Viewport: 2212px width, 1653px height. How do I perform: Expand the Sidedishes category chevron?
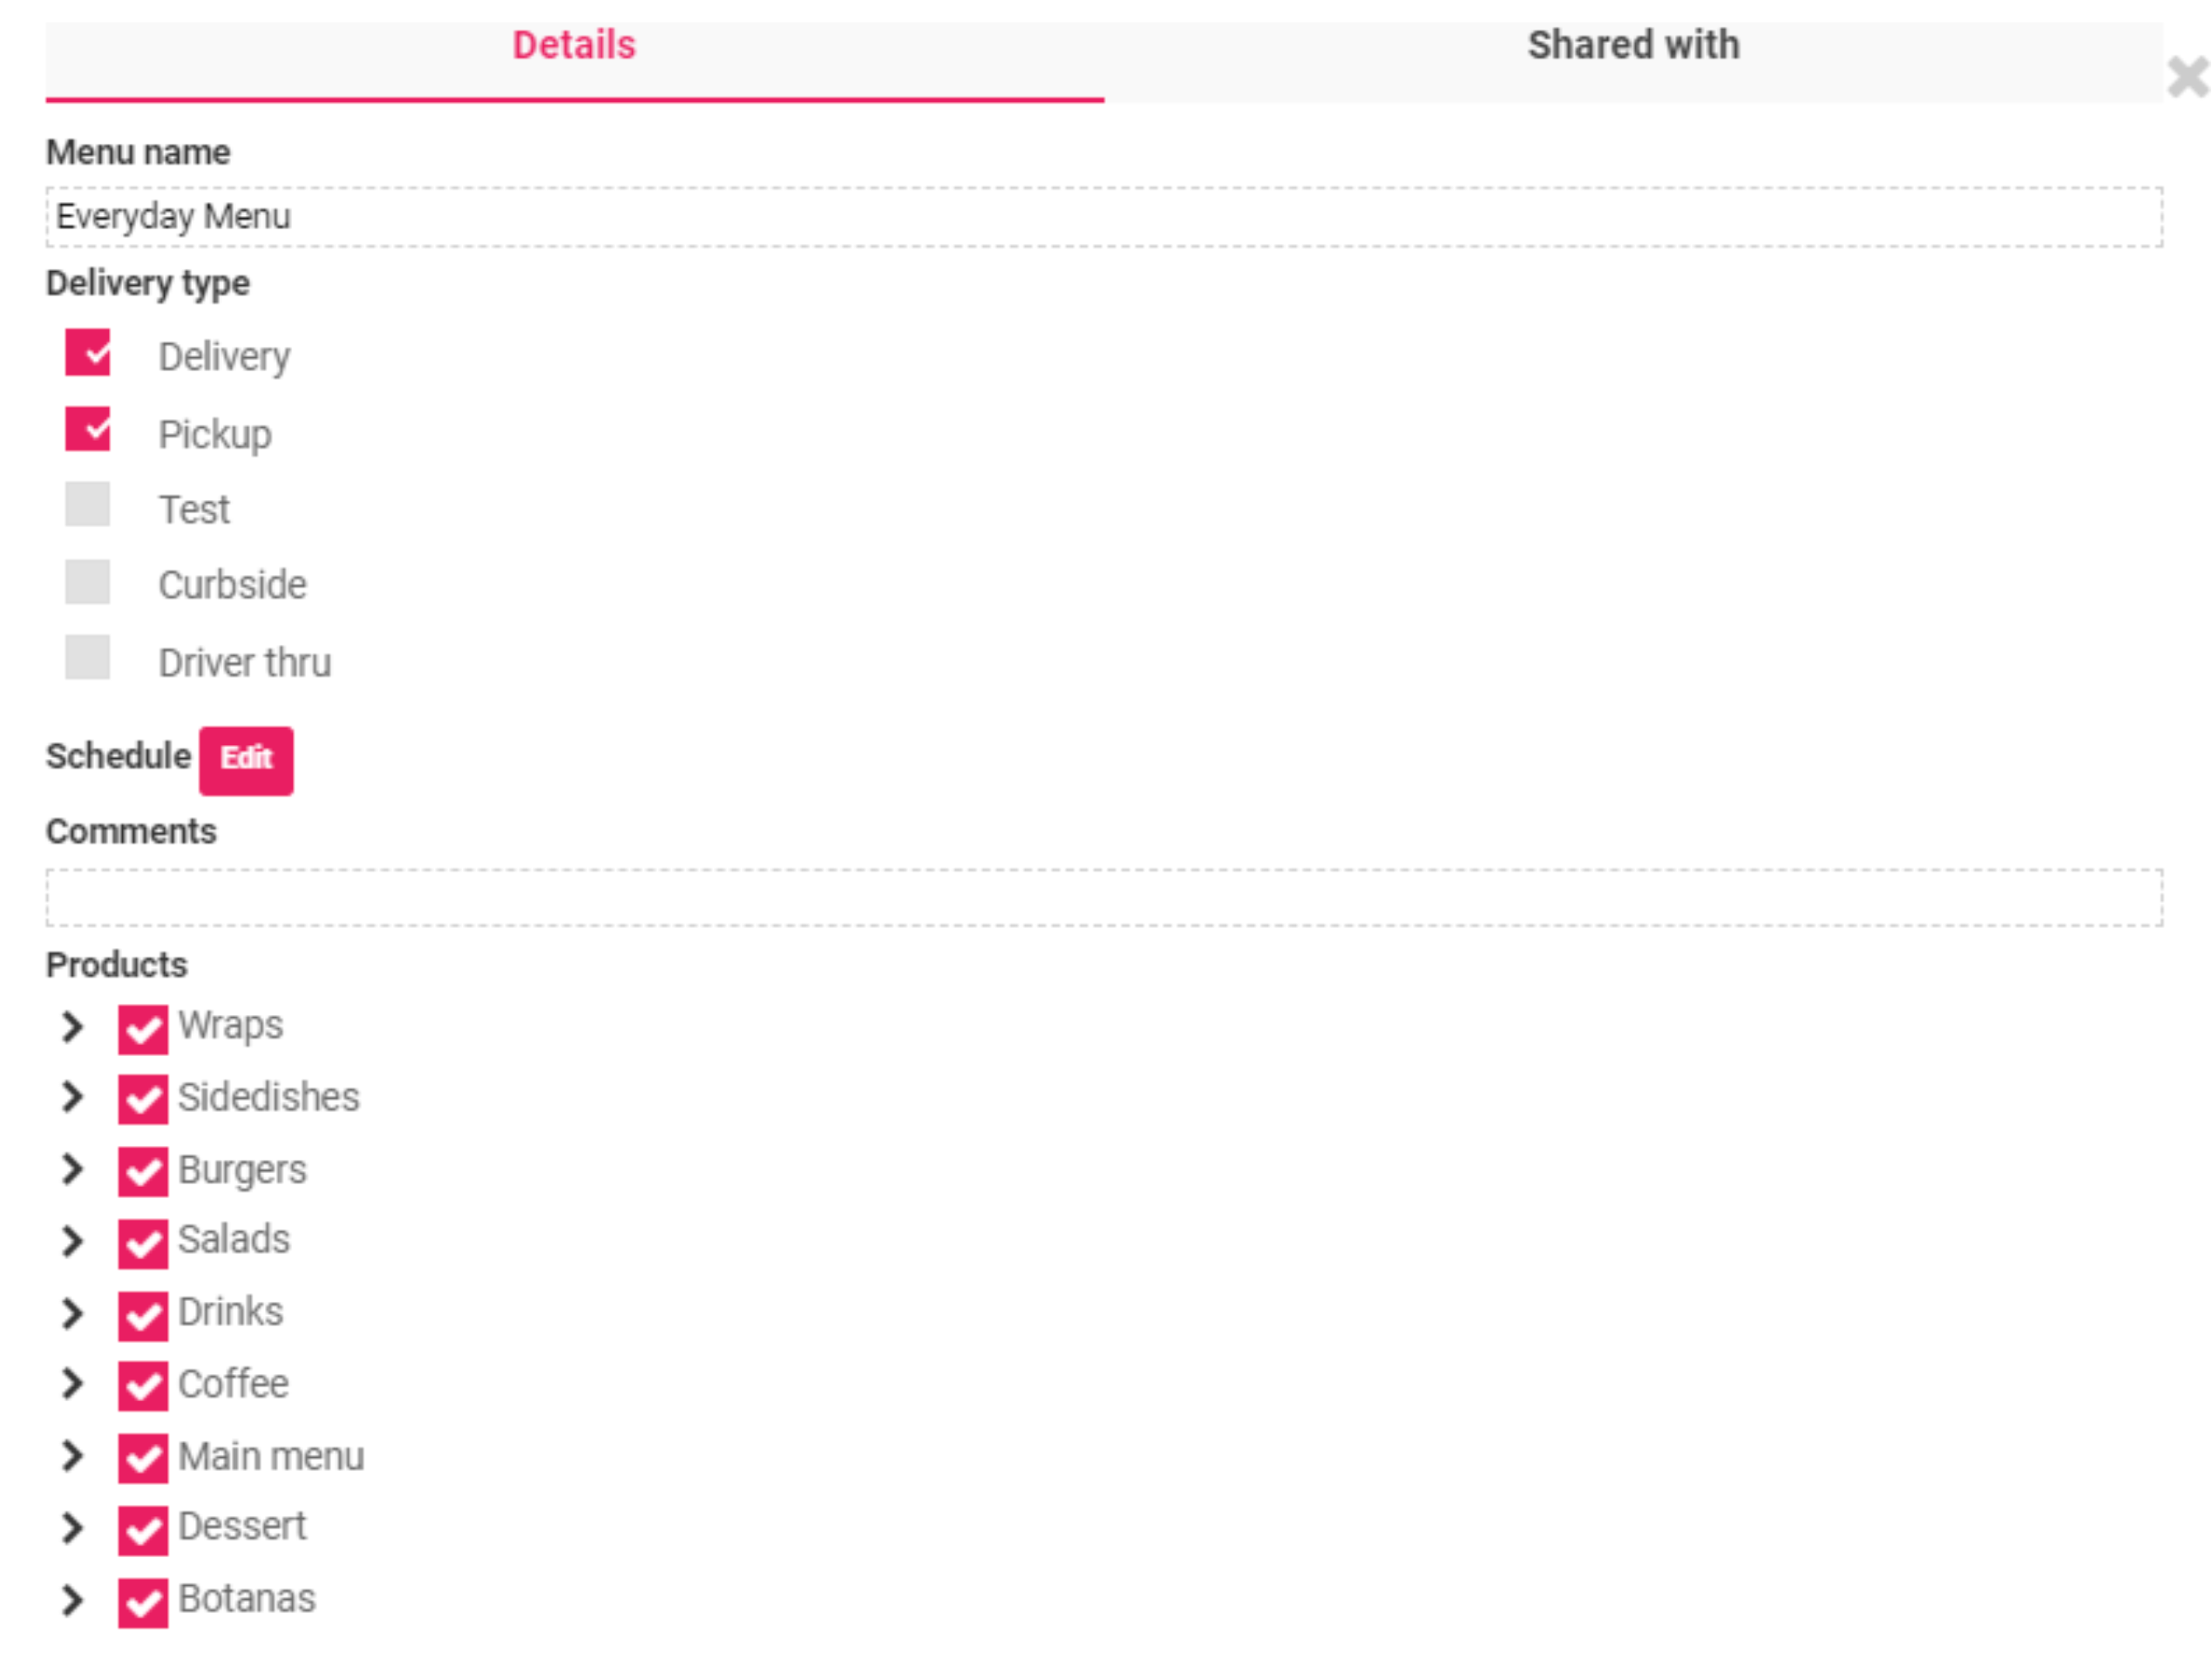tap(72, 1097)
